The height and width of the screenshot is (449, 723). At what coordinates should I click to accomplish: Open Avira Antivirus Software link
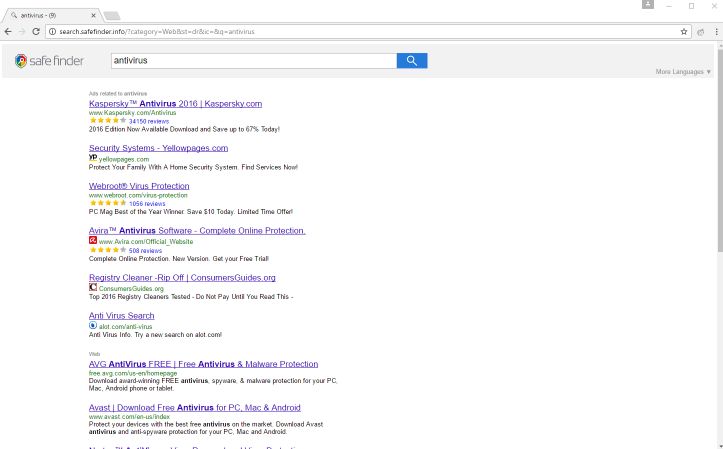click(x=197, y=230)
